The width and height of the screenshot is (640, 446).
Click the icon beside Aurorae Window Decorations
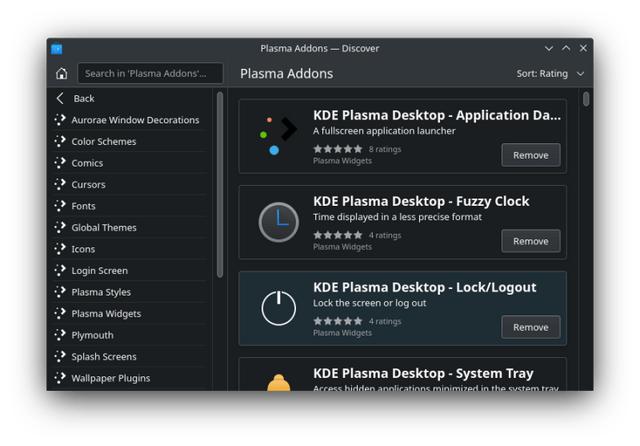(x=60, y=120)
